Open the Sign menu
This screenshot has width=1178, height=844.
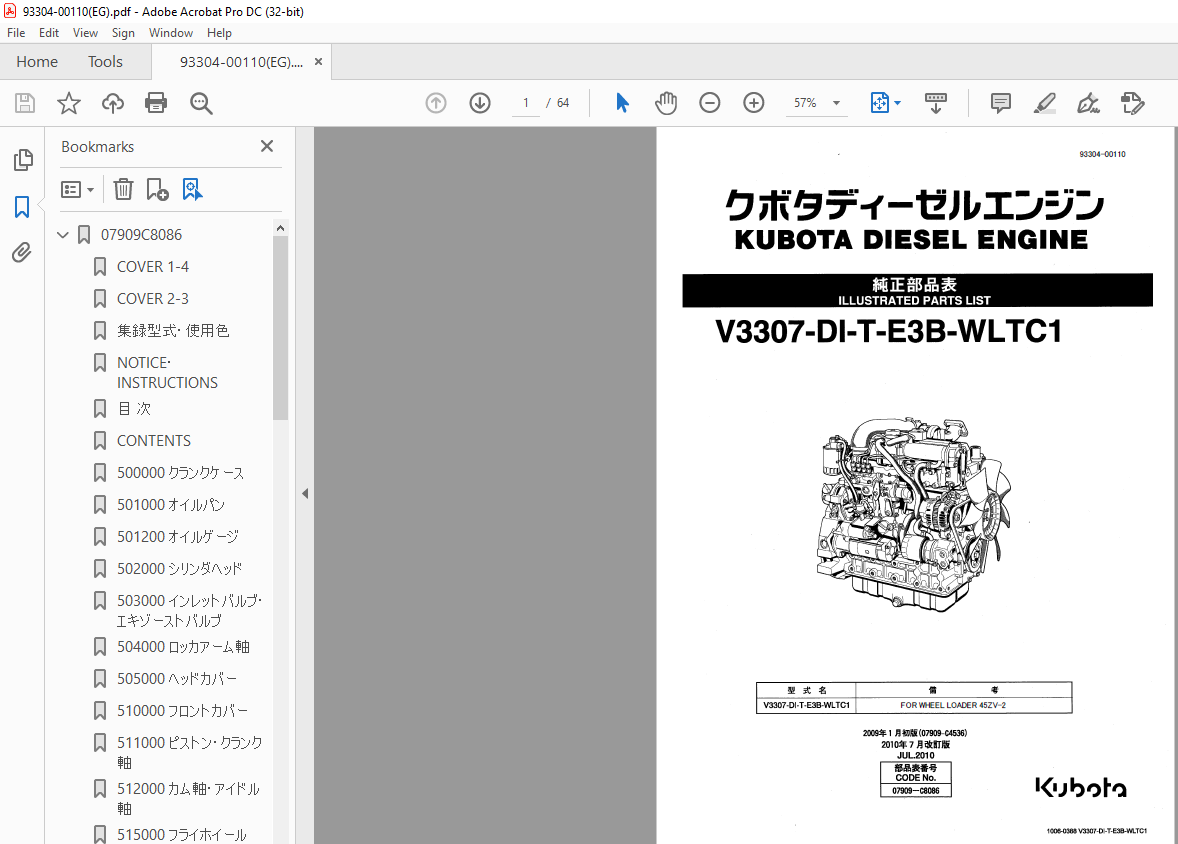click(123, 33)
